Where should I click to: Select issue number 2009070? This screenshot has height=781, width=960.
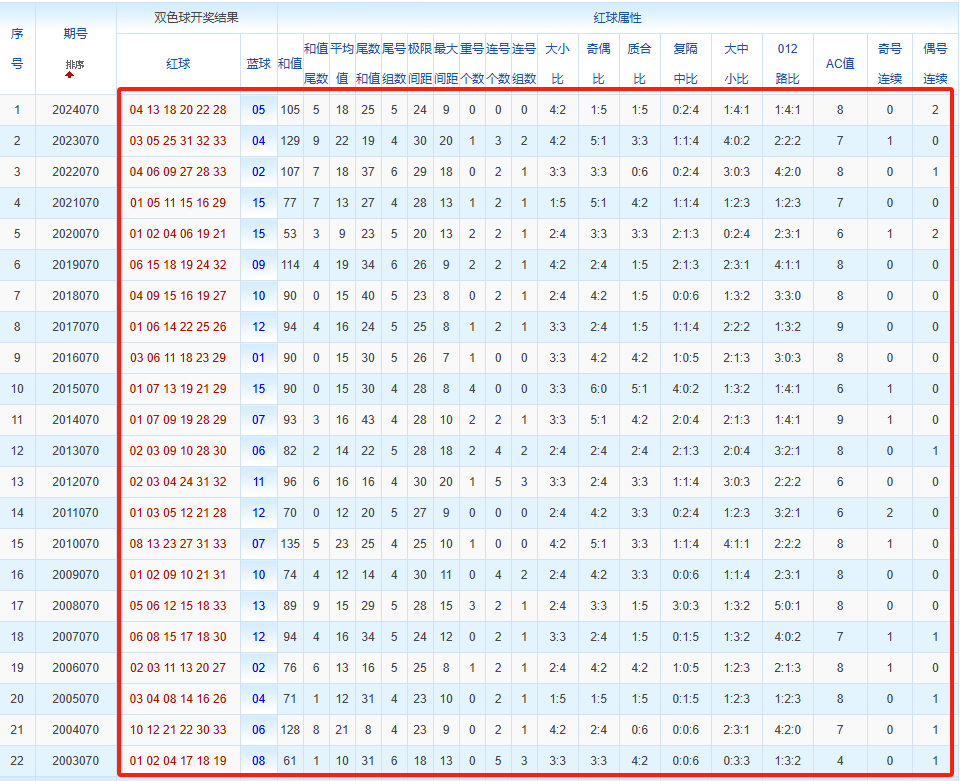[75, 575]
